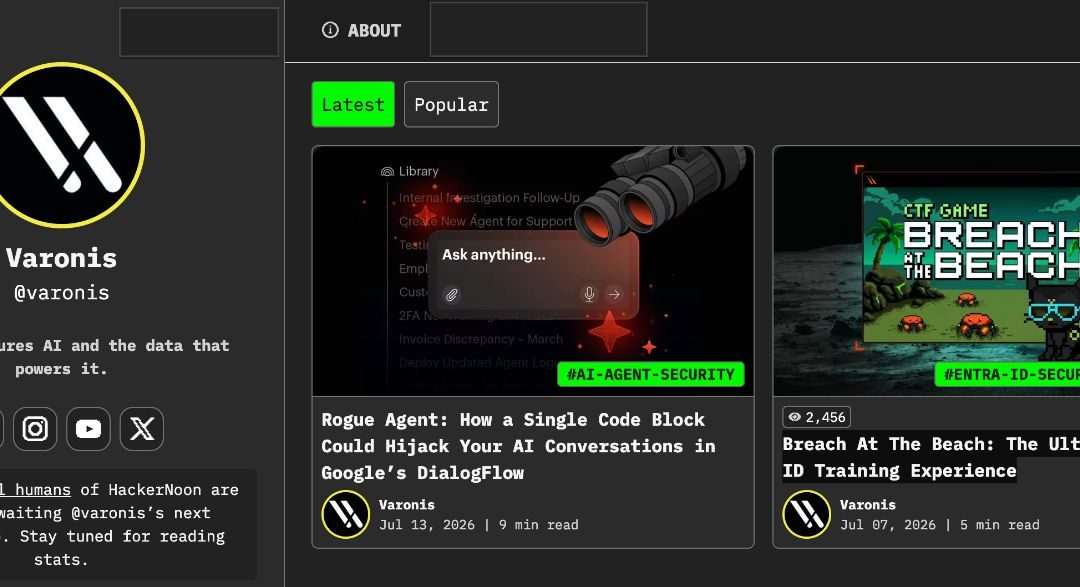
Task: Open the Varonis X (Twitter) icon
Action: pos(142,429)
